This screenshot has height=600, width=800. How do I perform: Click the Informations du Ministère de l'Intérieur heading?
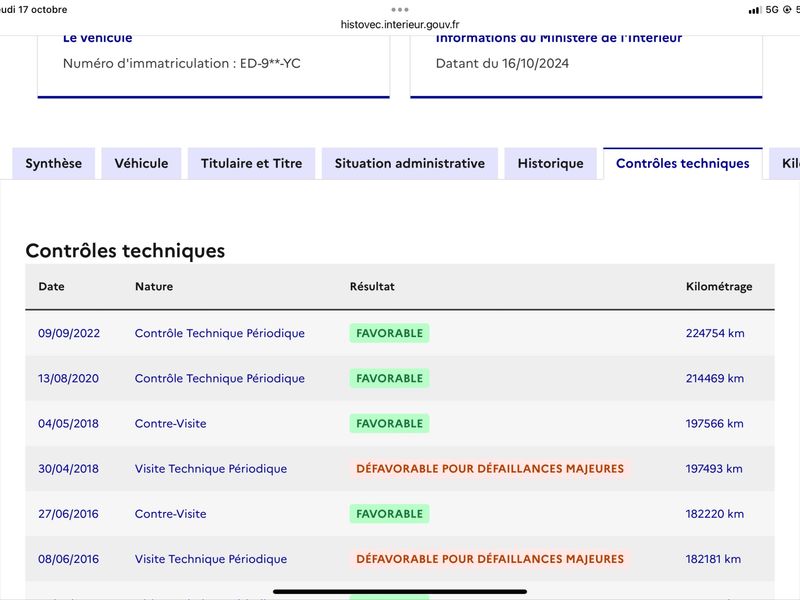click(559, 39)
